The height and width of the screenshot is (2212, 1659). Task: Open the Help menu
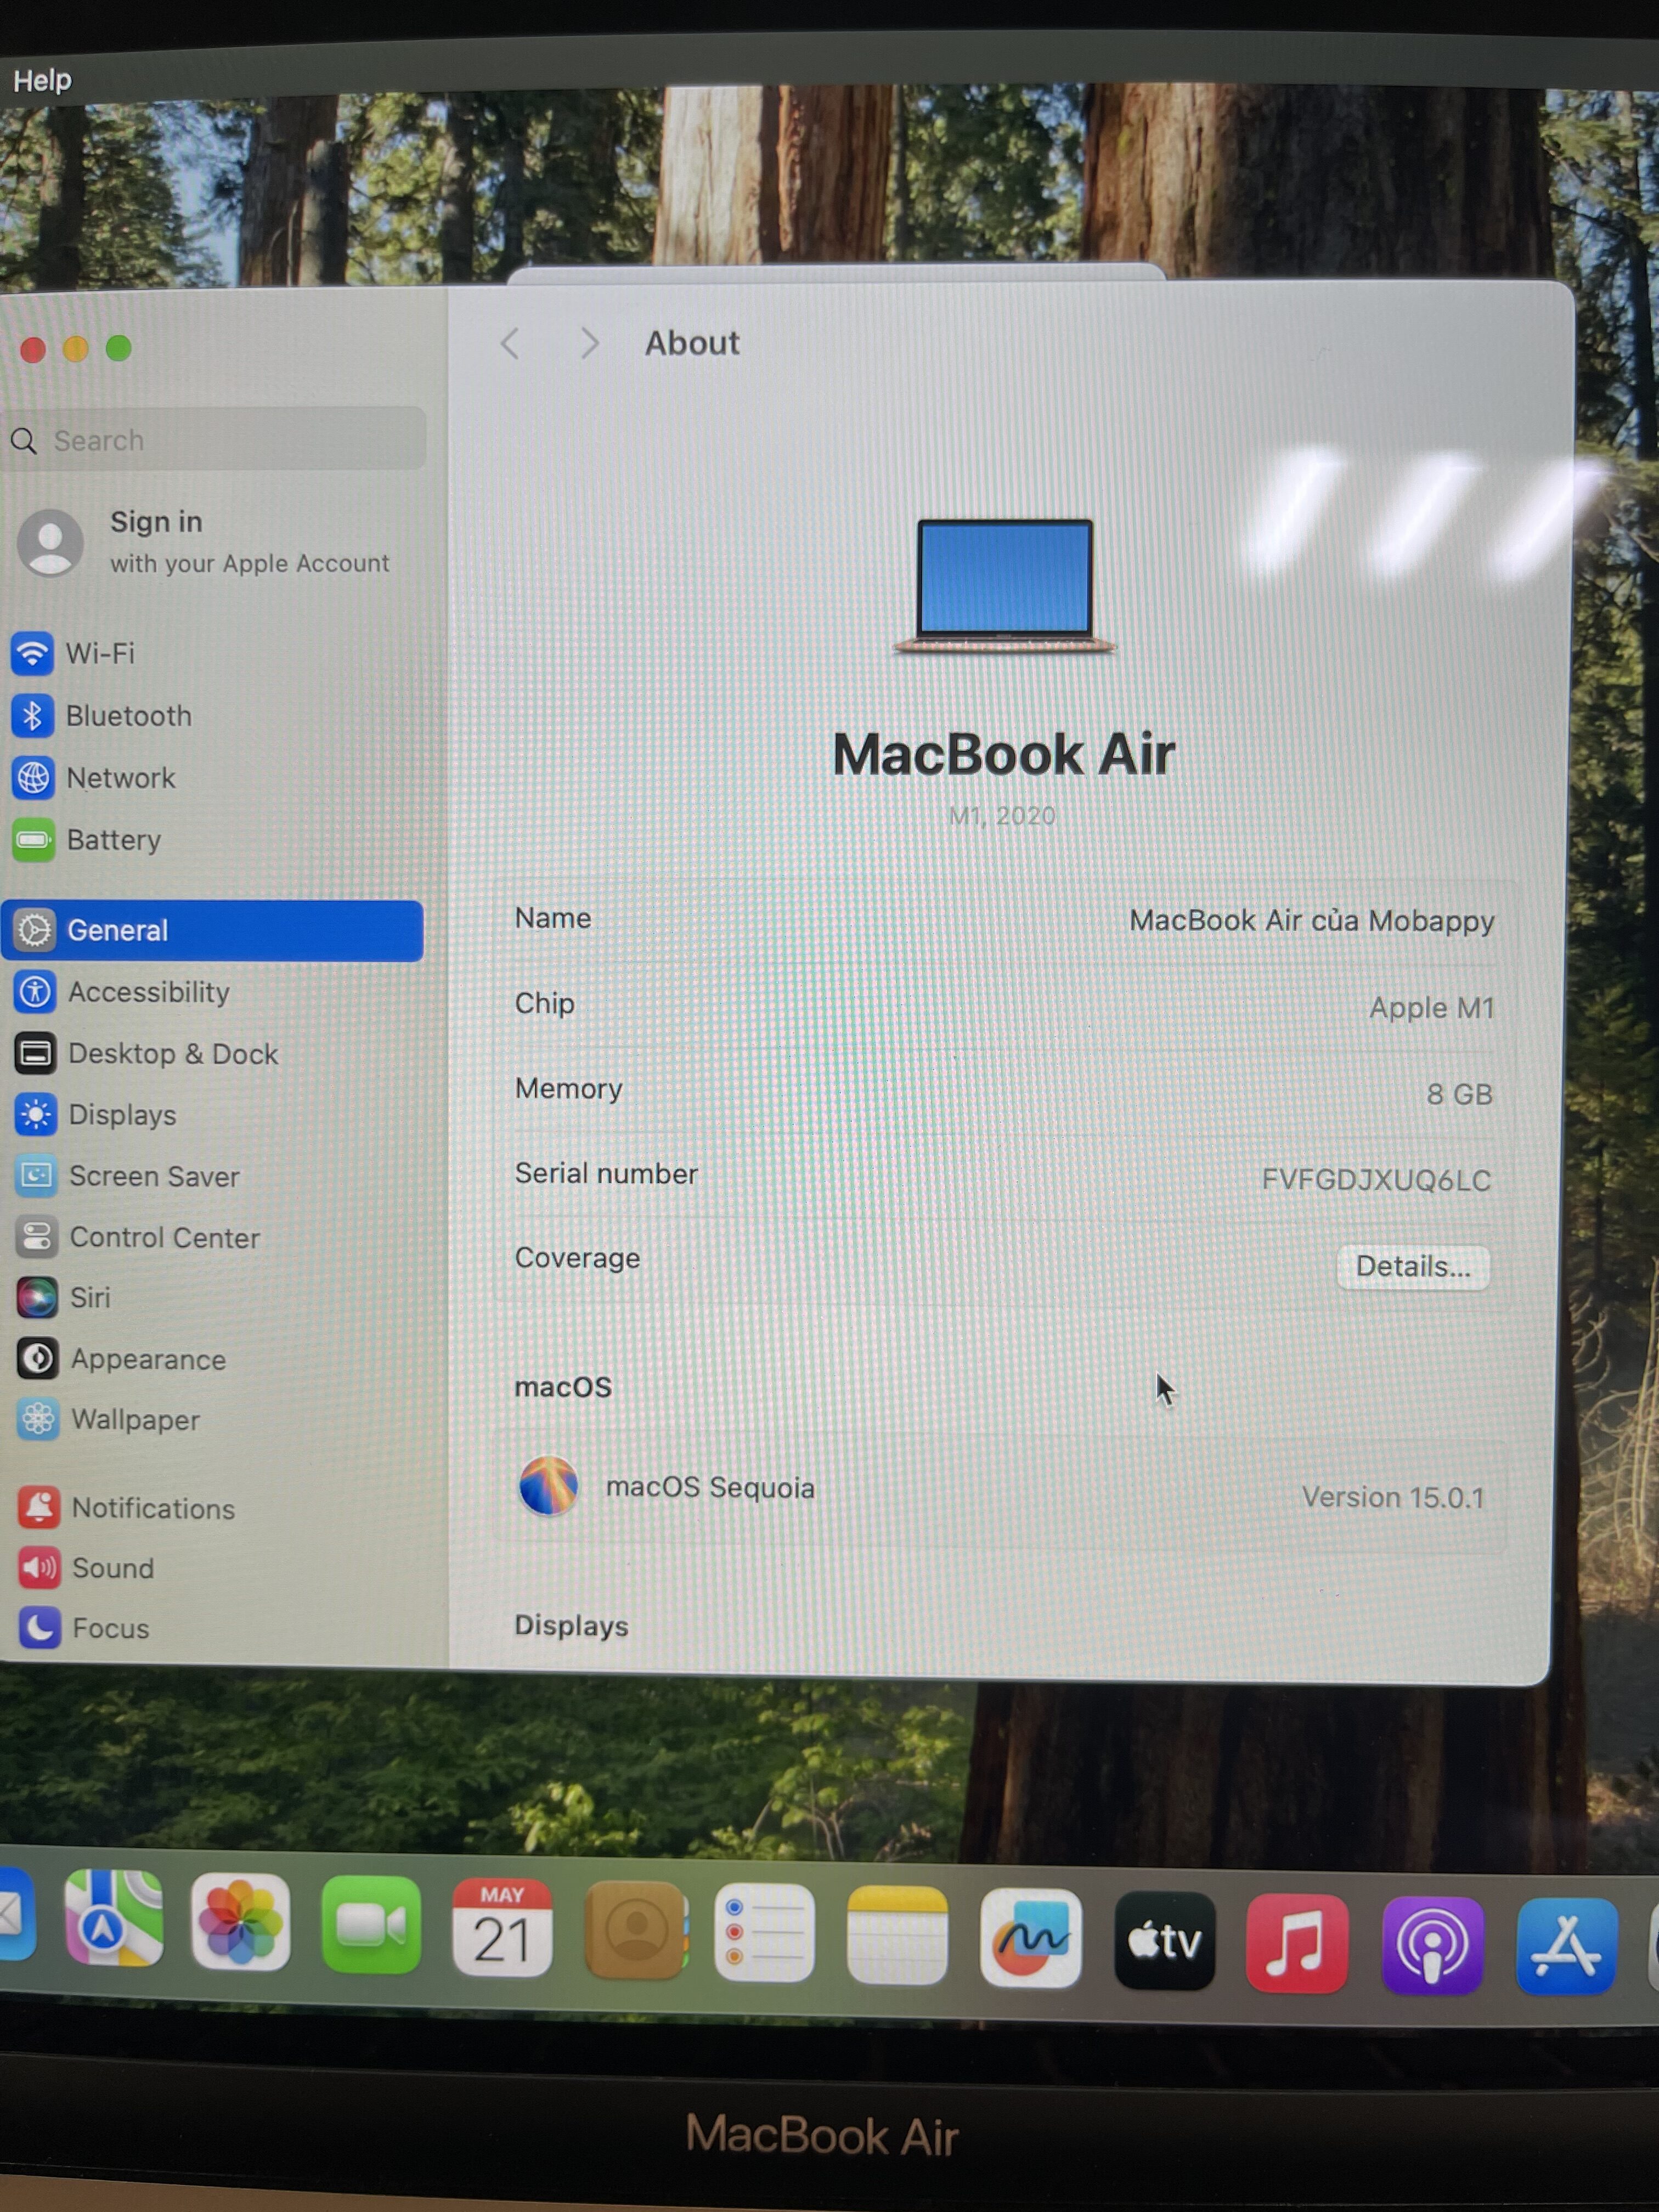tap(42, 80)
